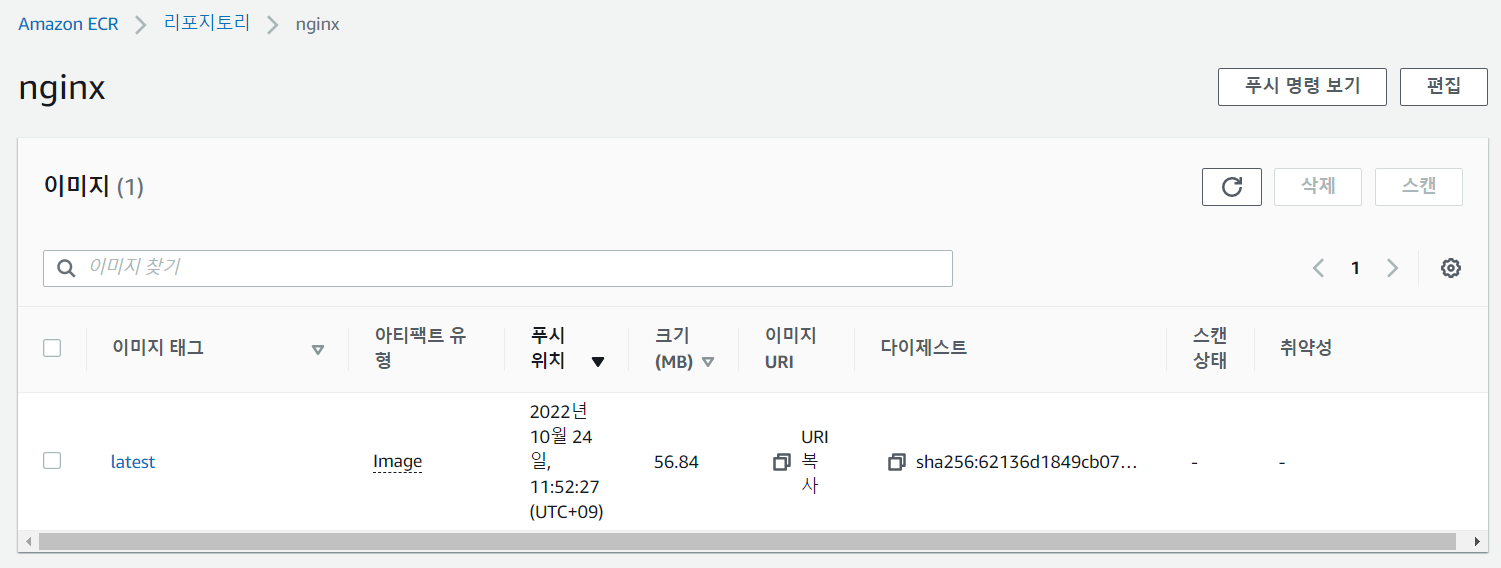Click the push timestamp 2022년 10월 24일
Screen dimensions: 1501x568
click(x=567, y=462)
